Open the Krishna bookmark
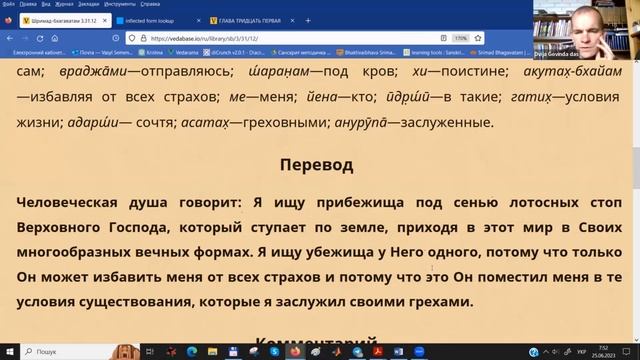The image size is (640, 360). point(151,53)
